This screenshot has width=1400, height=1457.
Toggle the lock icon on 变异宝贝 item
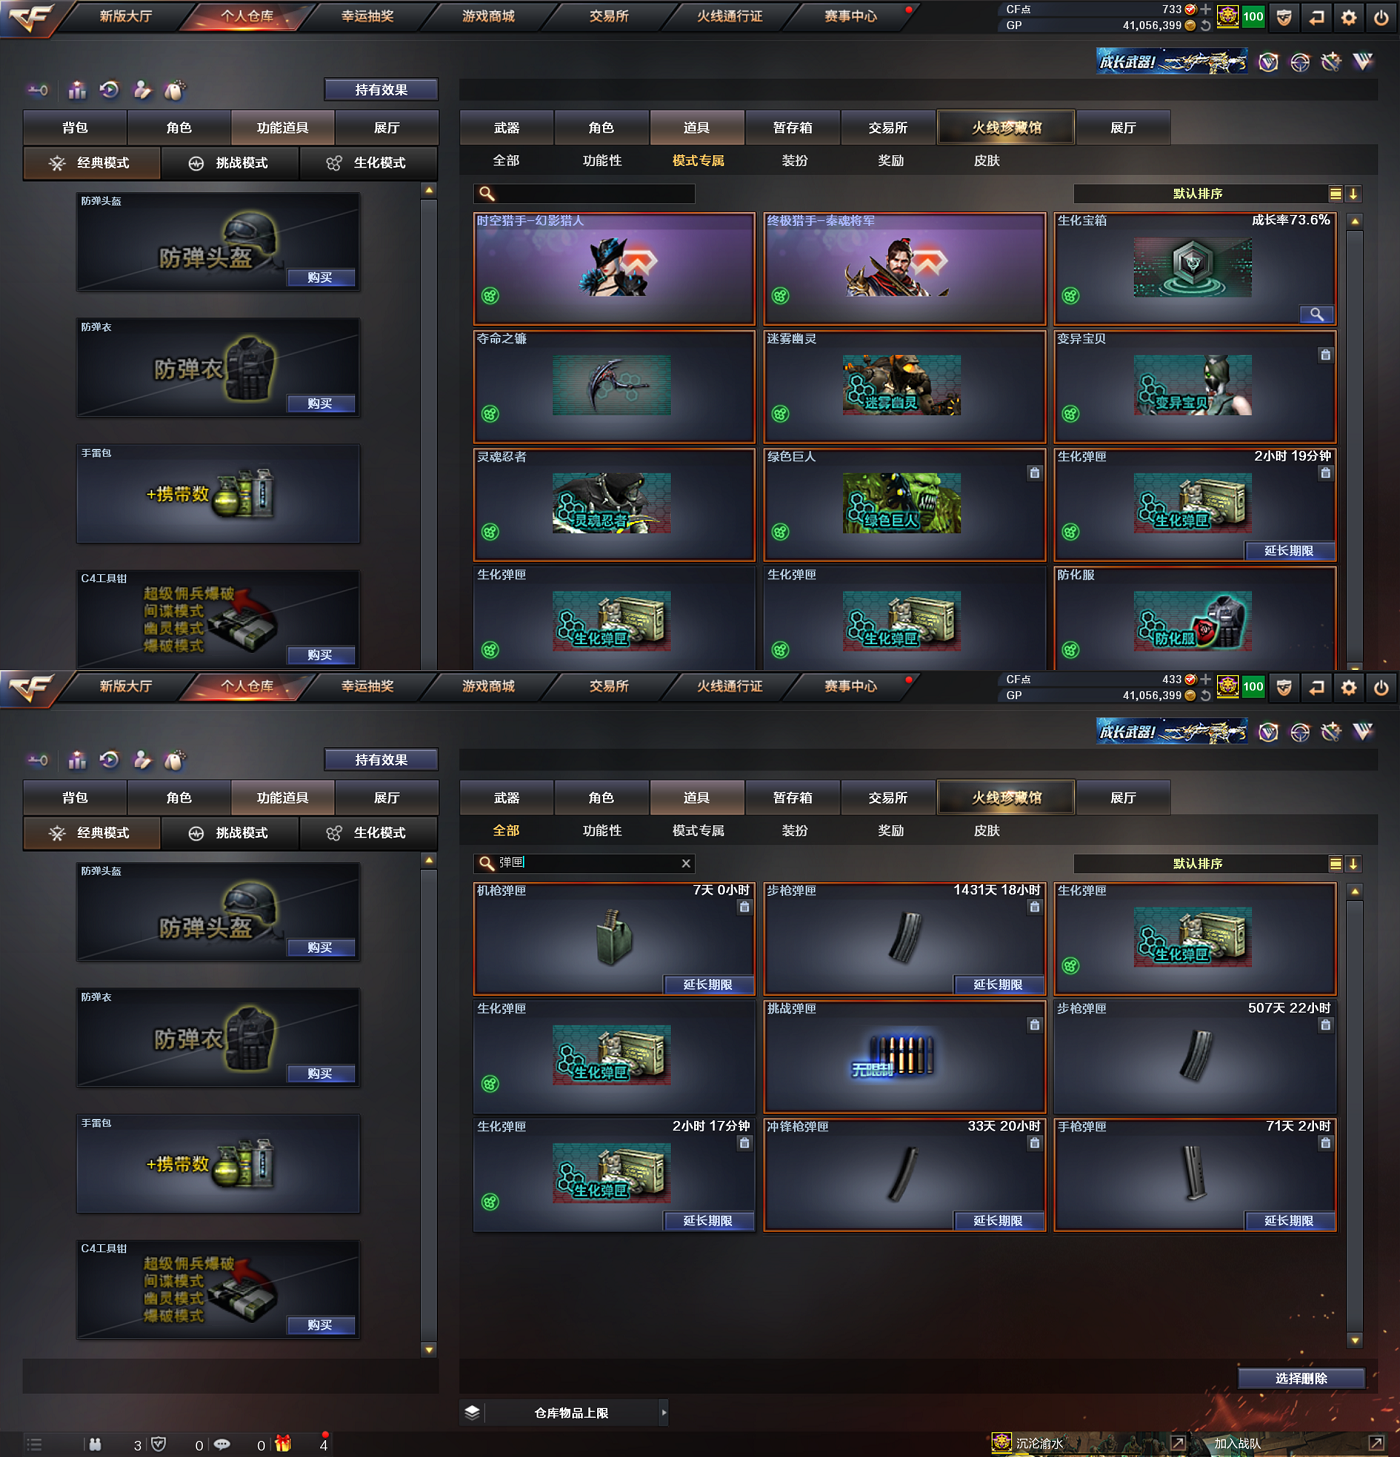tap(1325, 355)
